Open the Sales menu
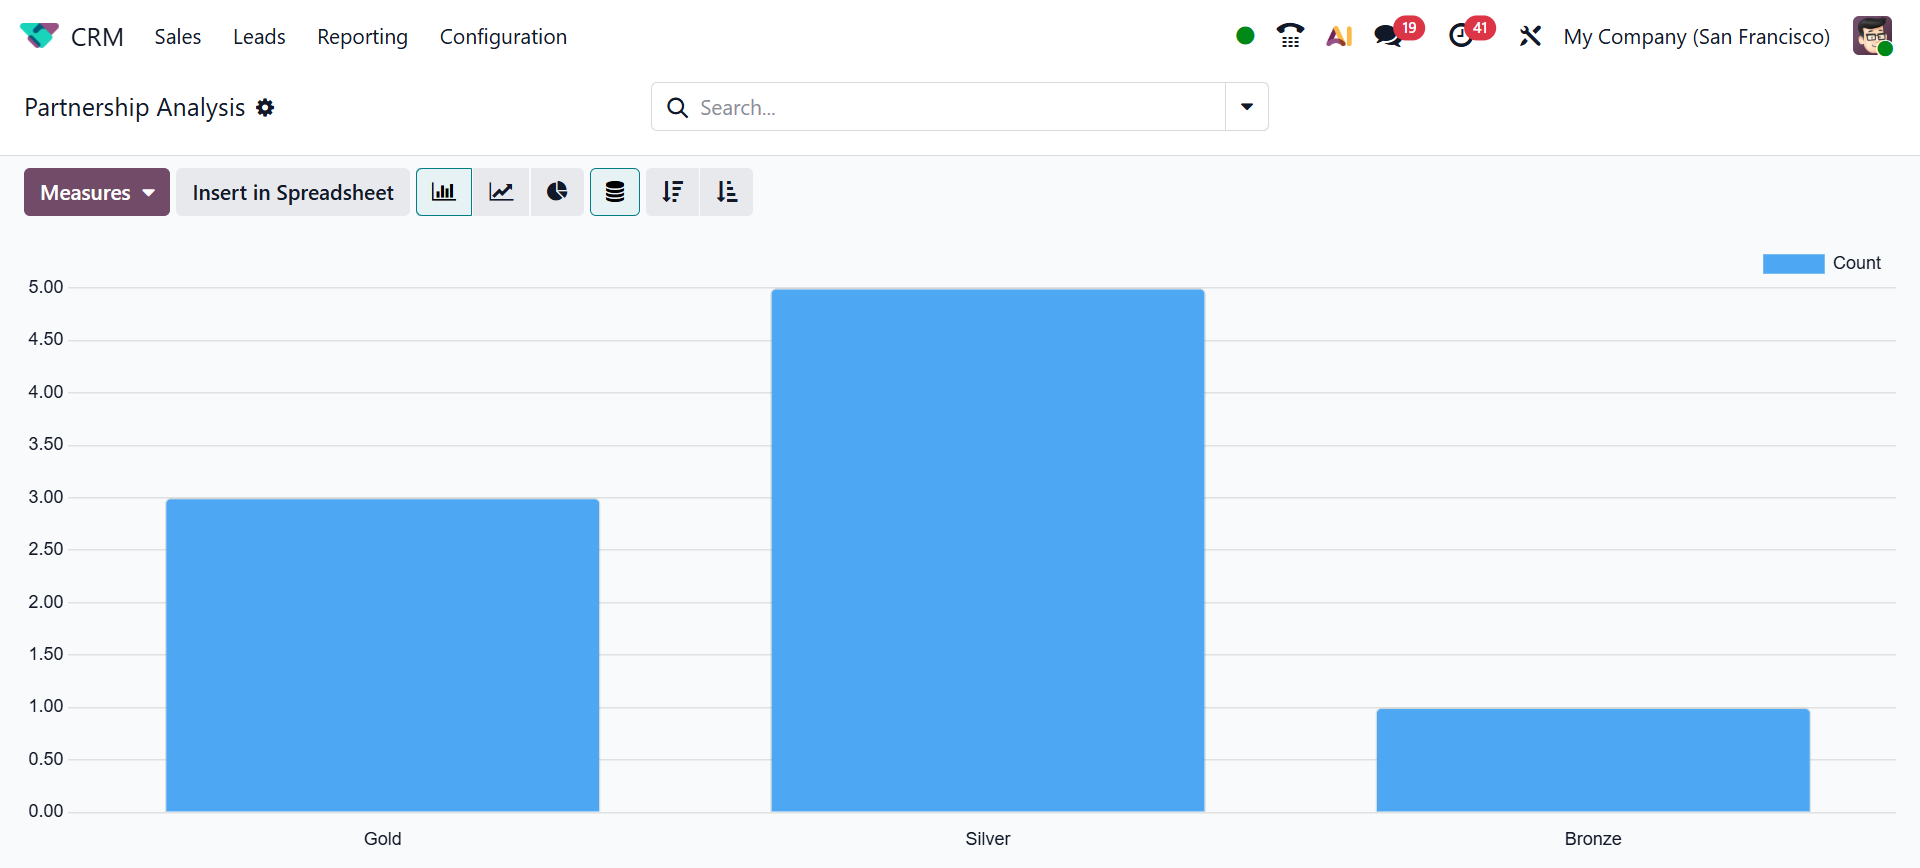The width and height of the screenshot is (1920, 868). pos(178,36)
